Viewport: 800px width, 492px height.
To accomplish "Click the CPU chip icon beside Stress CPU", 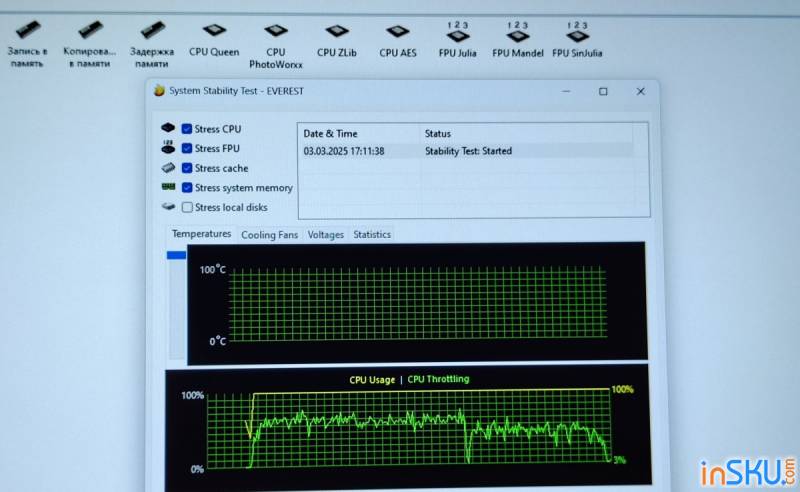I will click(x=168, y=127).
